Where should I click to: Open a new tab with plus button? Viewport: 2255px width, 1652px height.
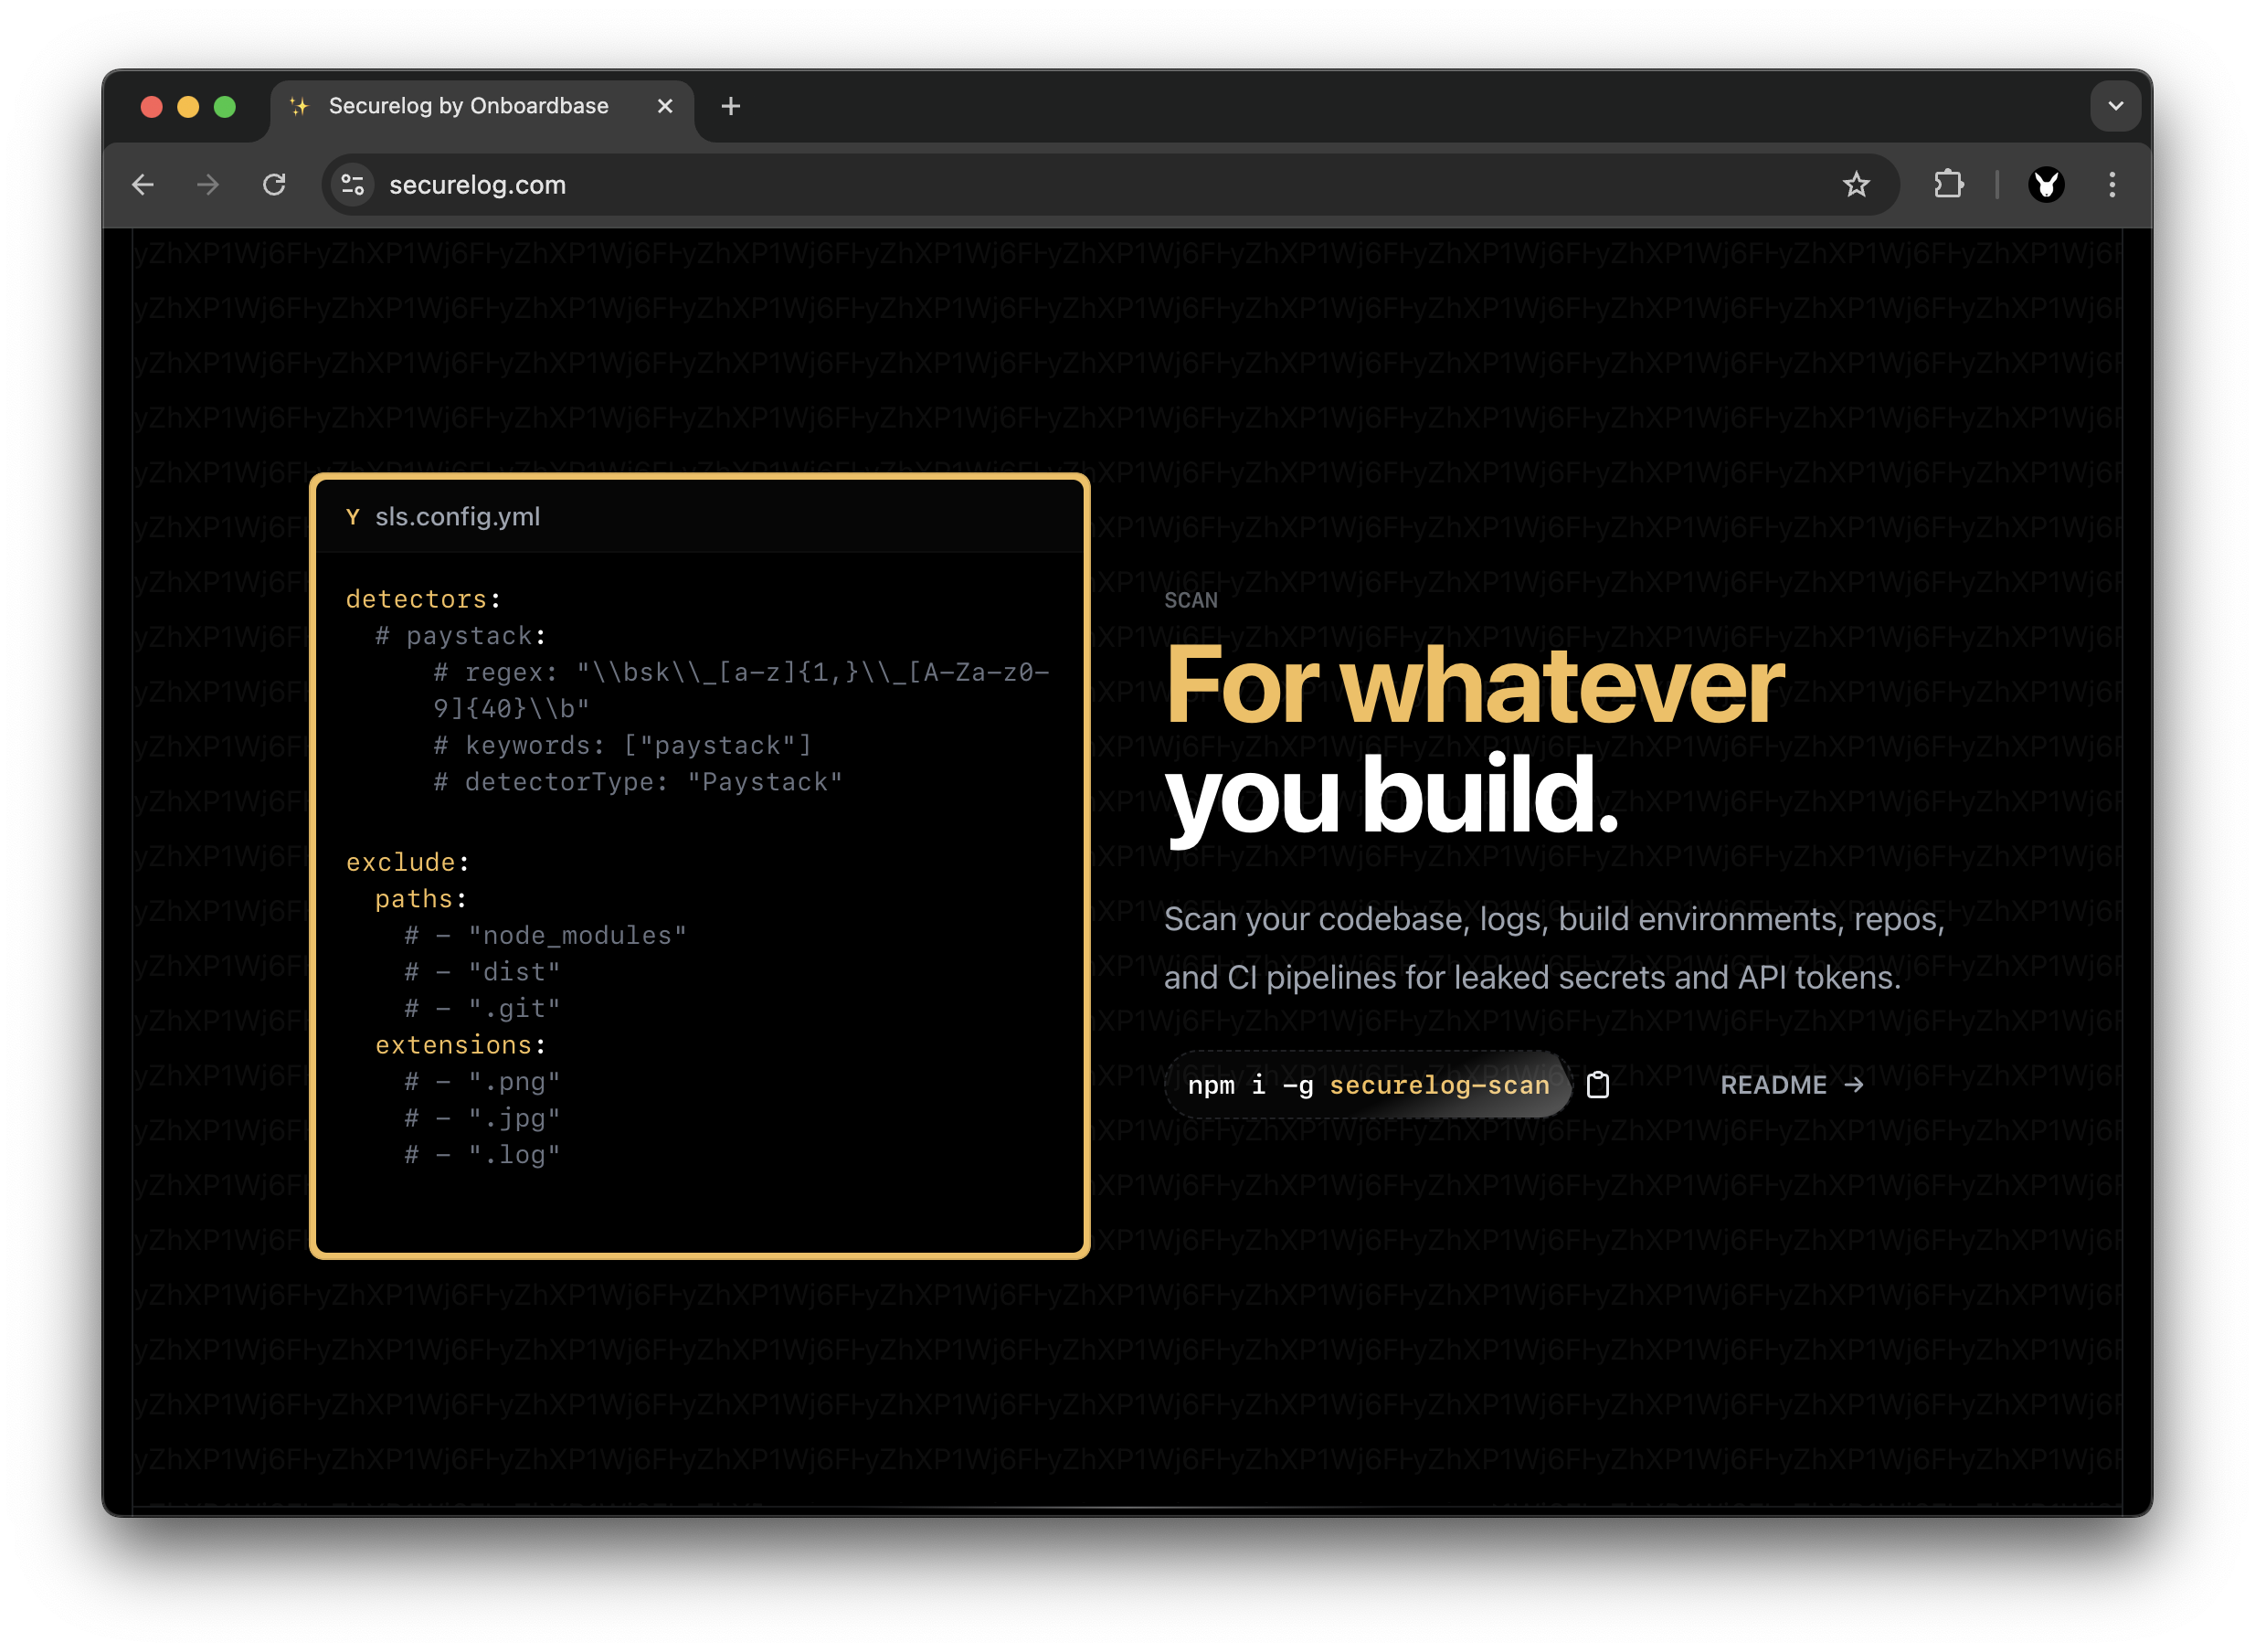pyautogui.click(x=731, y=106)
